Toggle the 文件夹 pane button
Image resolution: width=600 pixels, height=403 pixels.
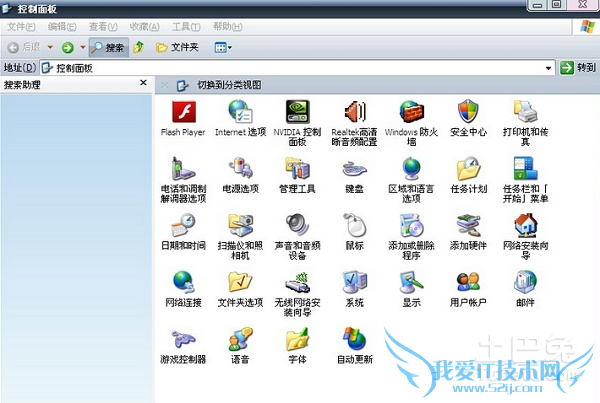click(177, 47)
